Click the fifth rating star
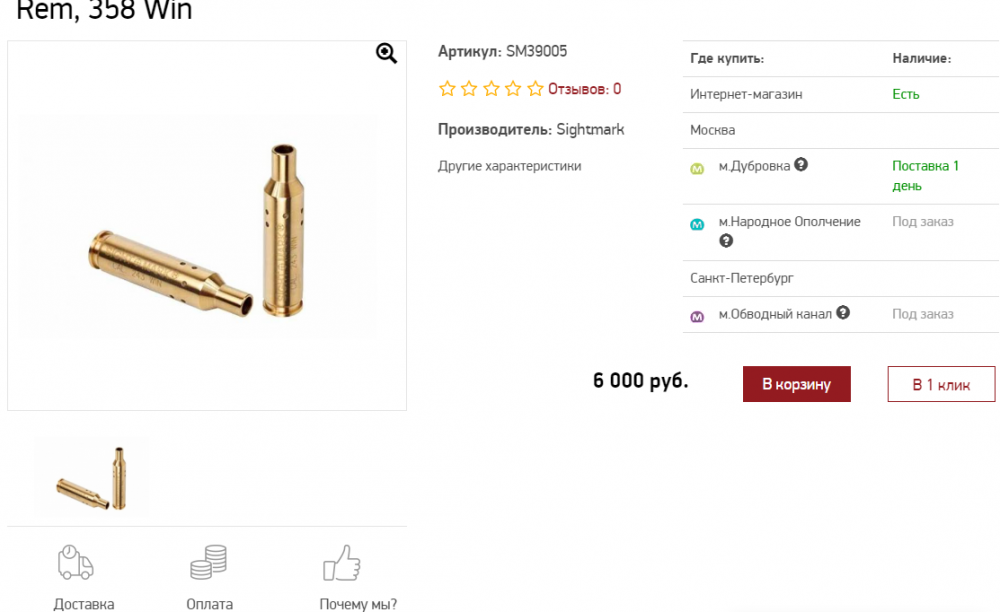1000x612 pixels. (535, 89)
